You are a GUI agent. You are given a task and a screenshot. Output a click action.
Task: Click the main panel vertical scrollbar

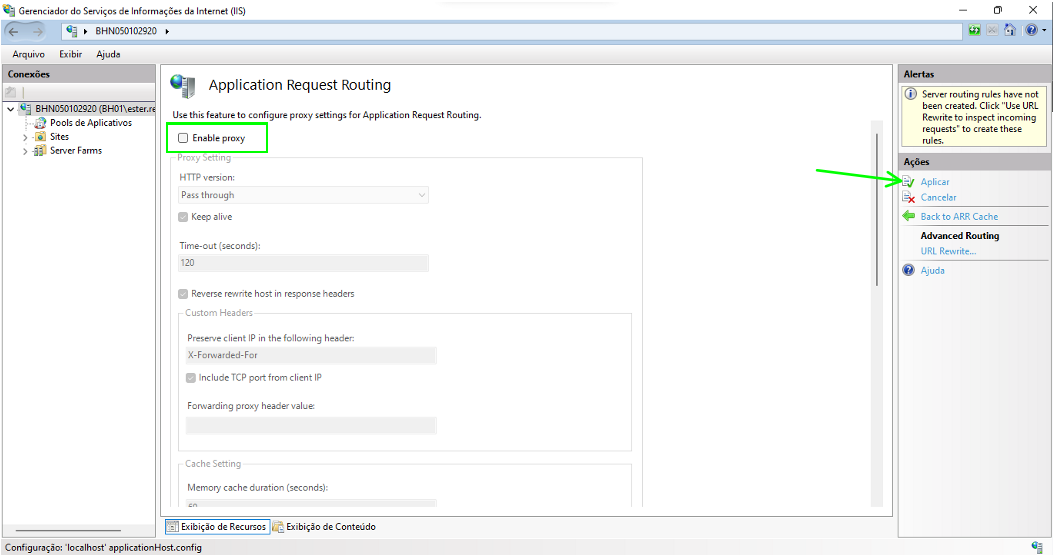(877, 210)
